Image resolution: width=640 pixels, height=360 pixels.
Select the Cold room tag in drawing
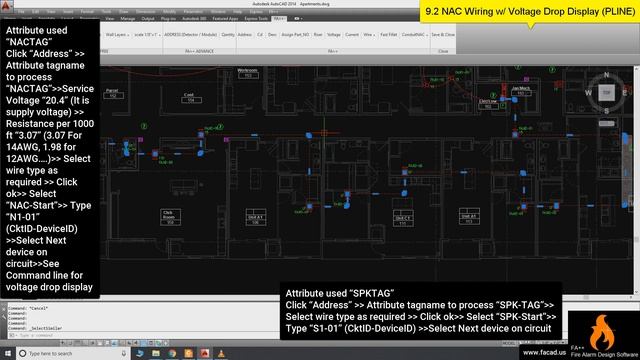click(190, 98)
